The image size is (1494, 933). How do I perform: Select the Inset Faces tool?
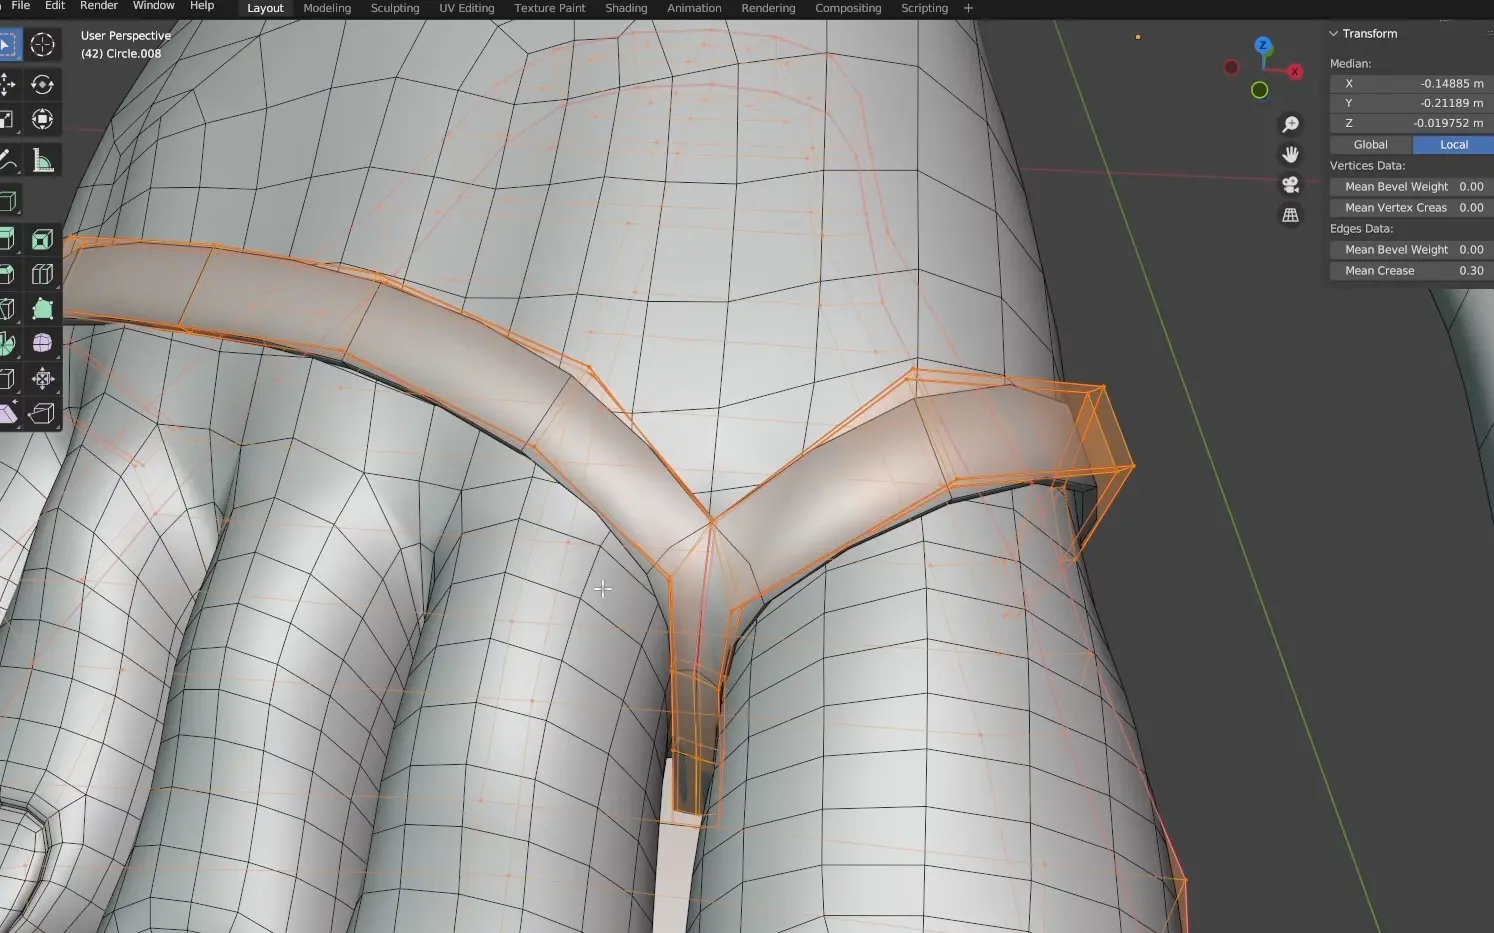pyautogui.click(x=42, y=240)
